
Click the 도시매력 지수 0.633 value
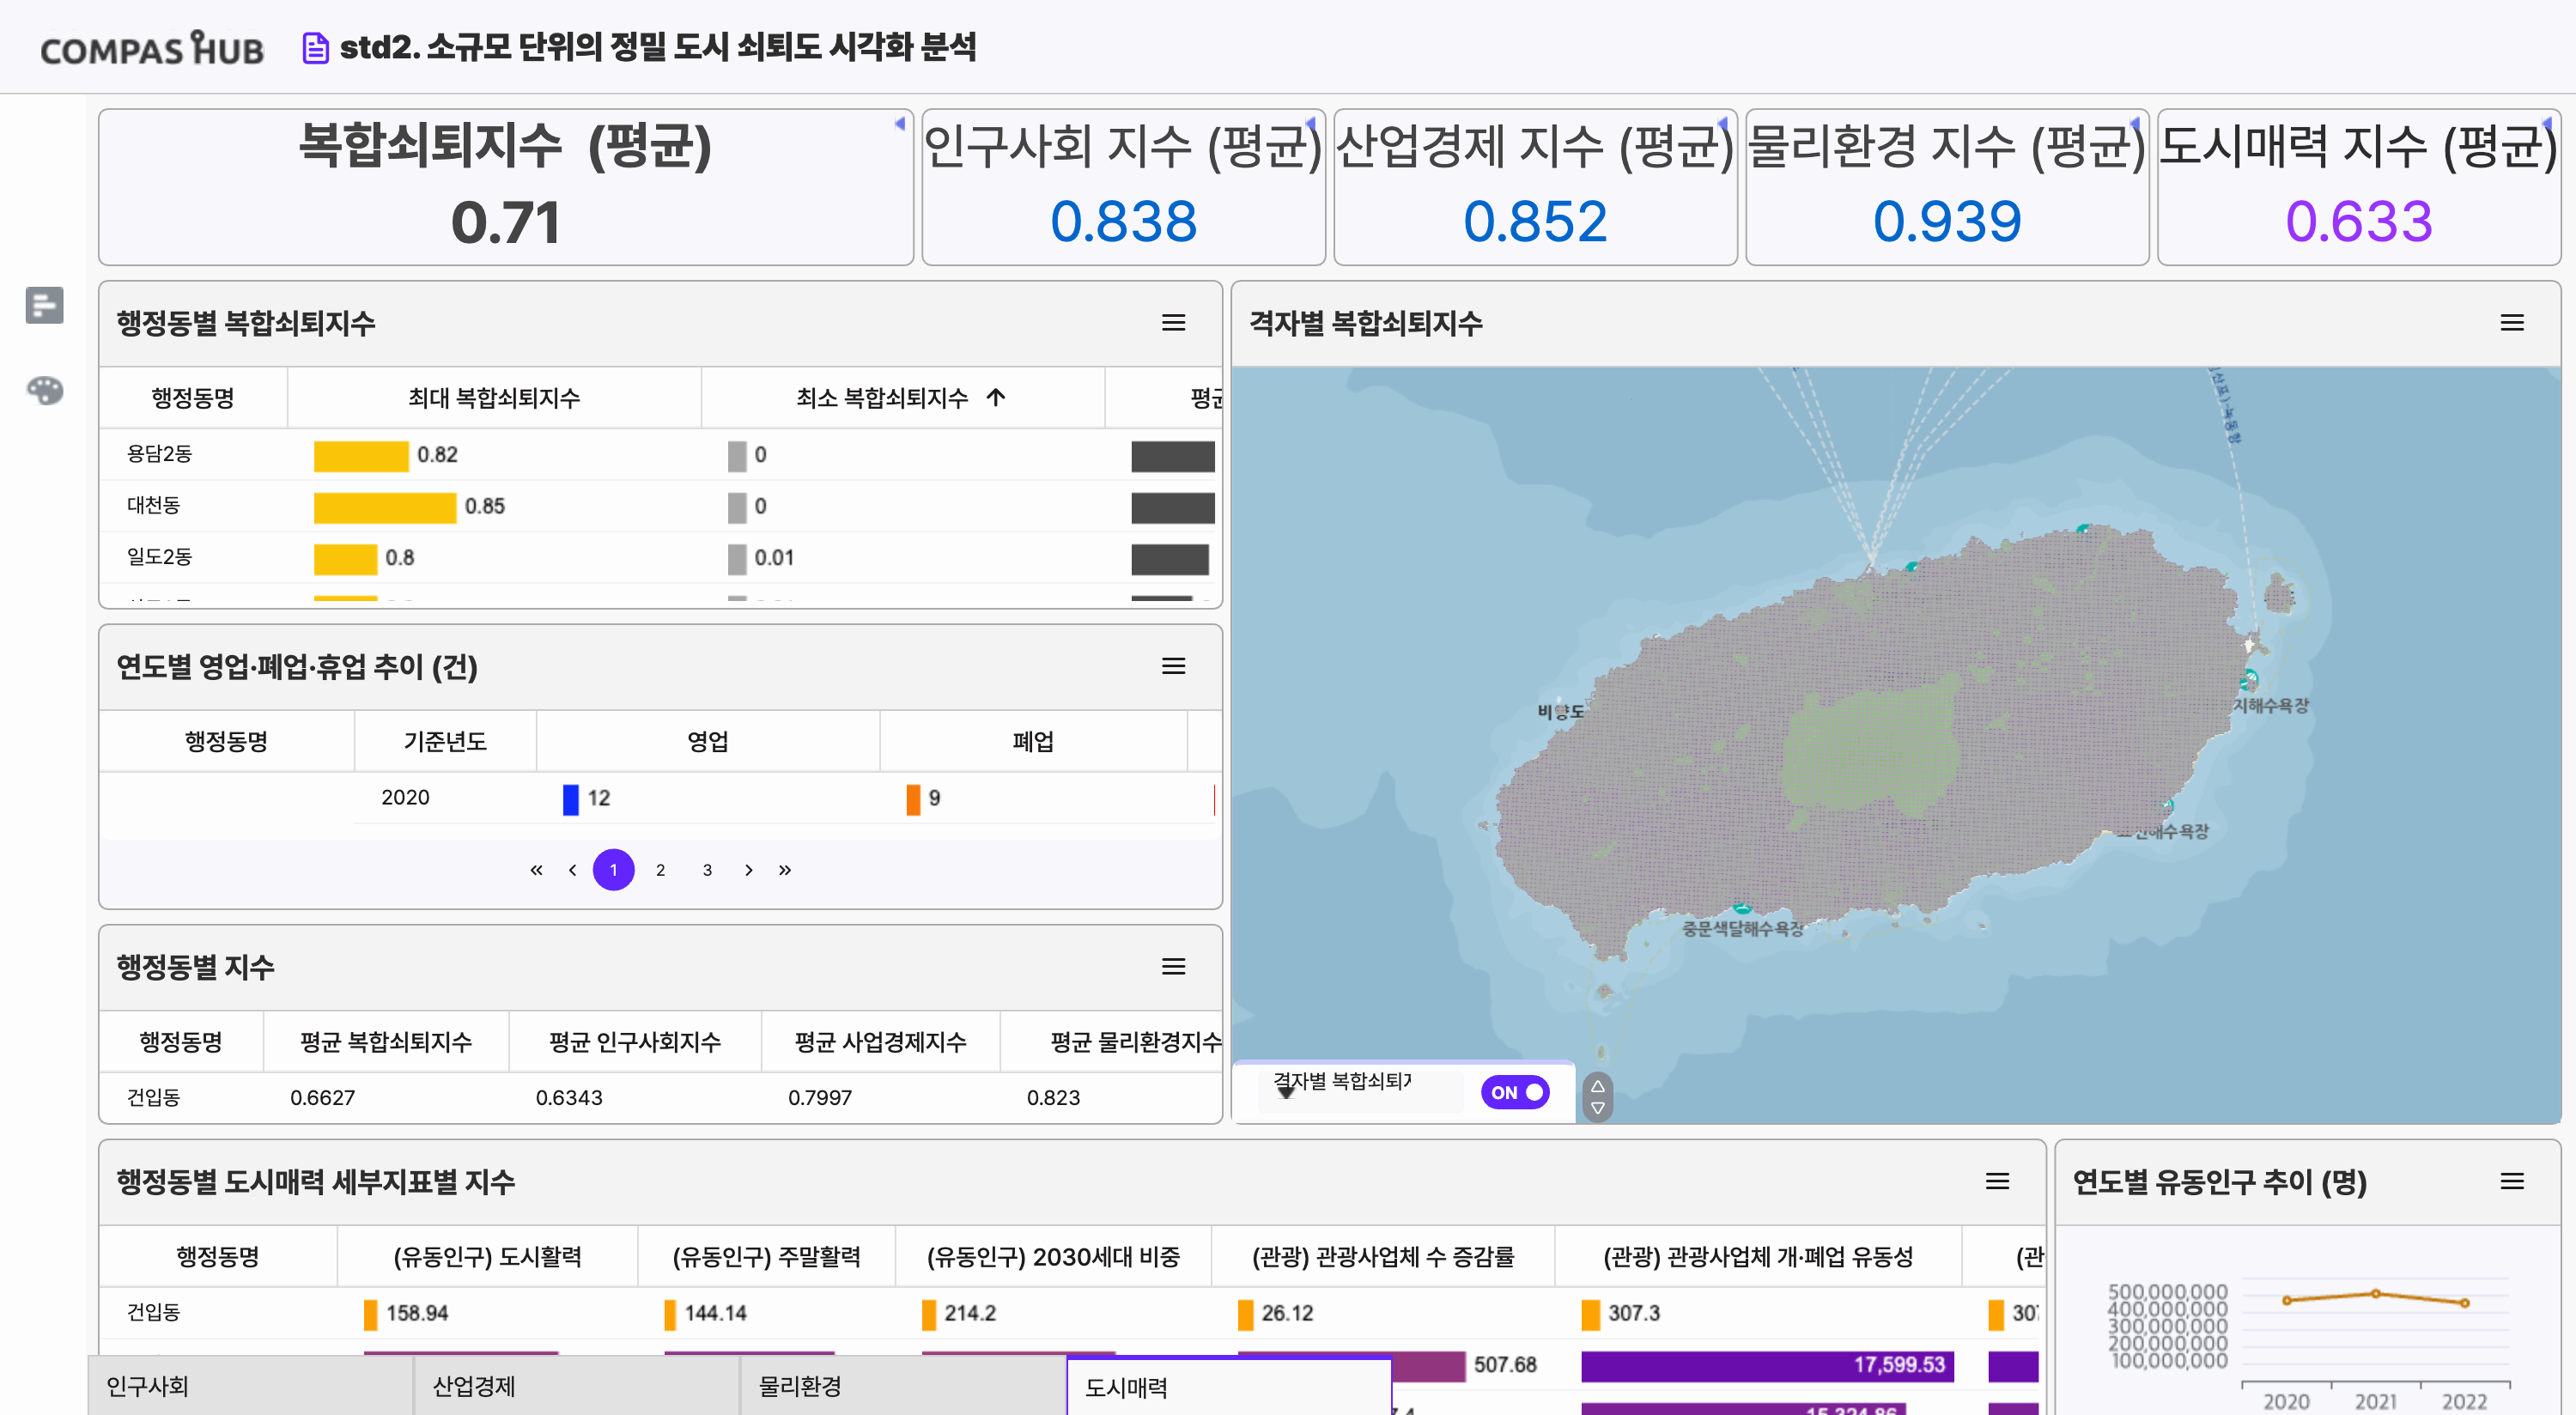point(2359,221)
